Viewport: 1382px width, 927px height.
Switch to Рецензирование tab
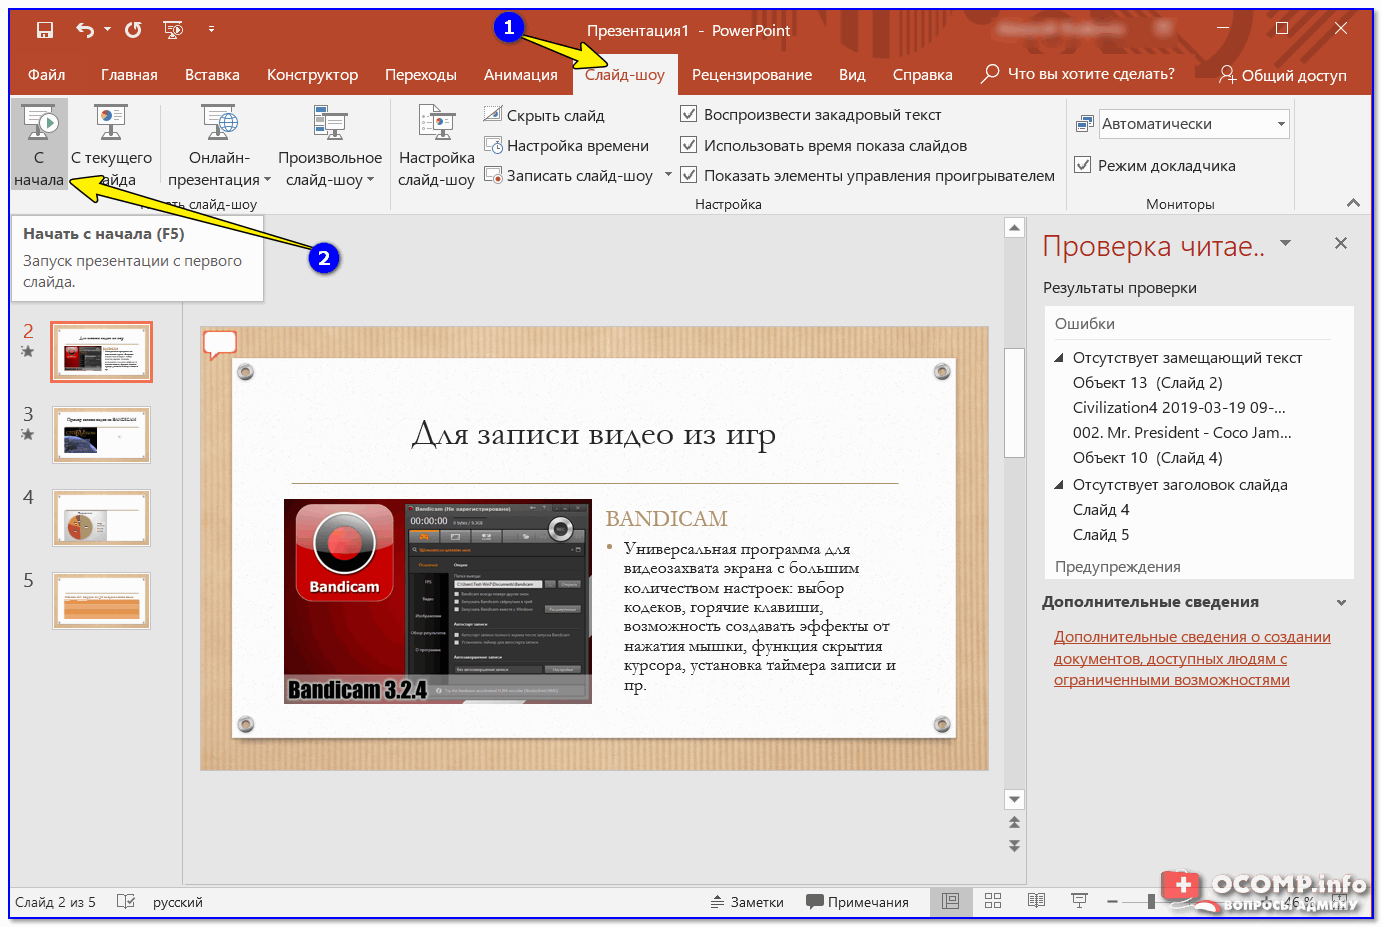[x=752, y=75]
